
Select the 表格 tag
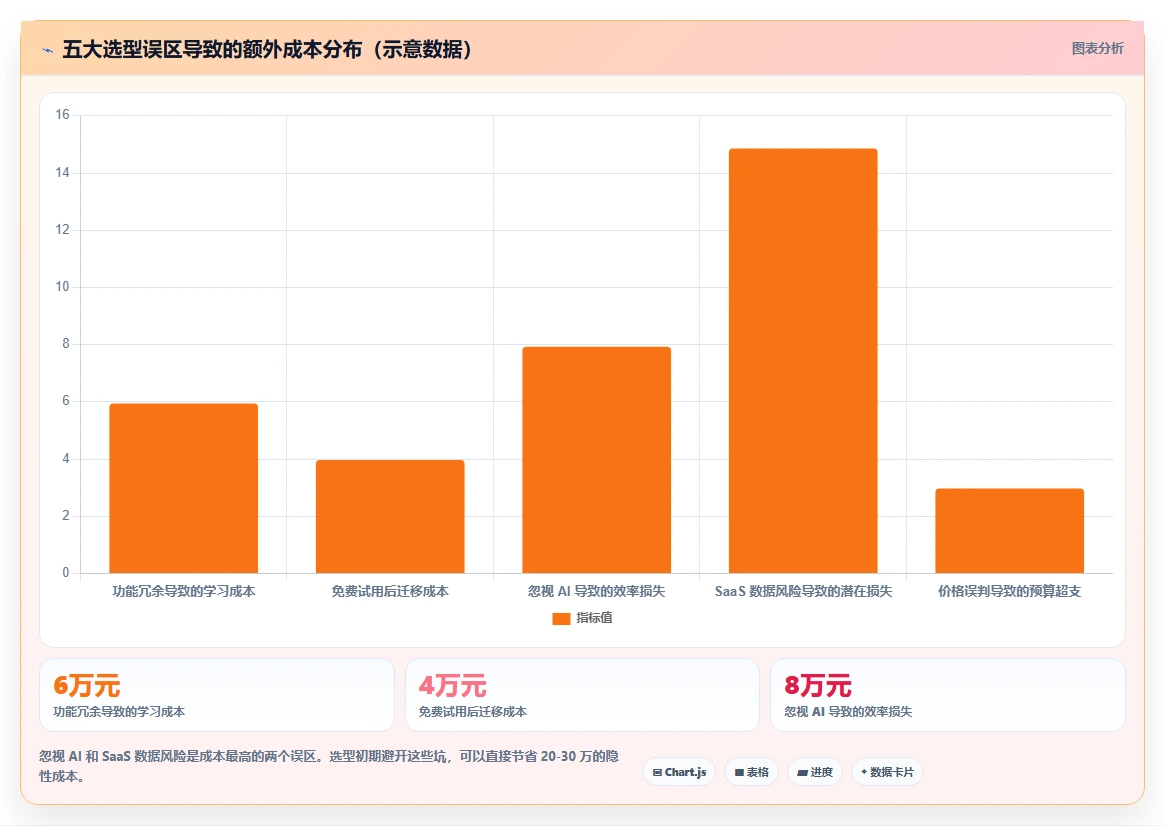(751, 772)
